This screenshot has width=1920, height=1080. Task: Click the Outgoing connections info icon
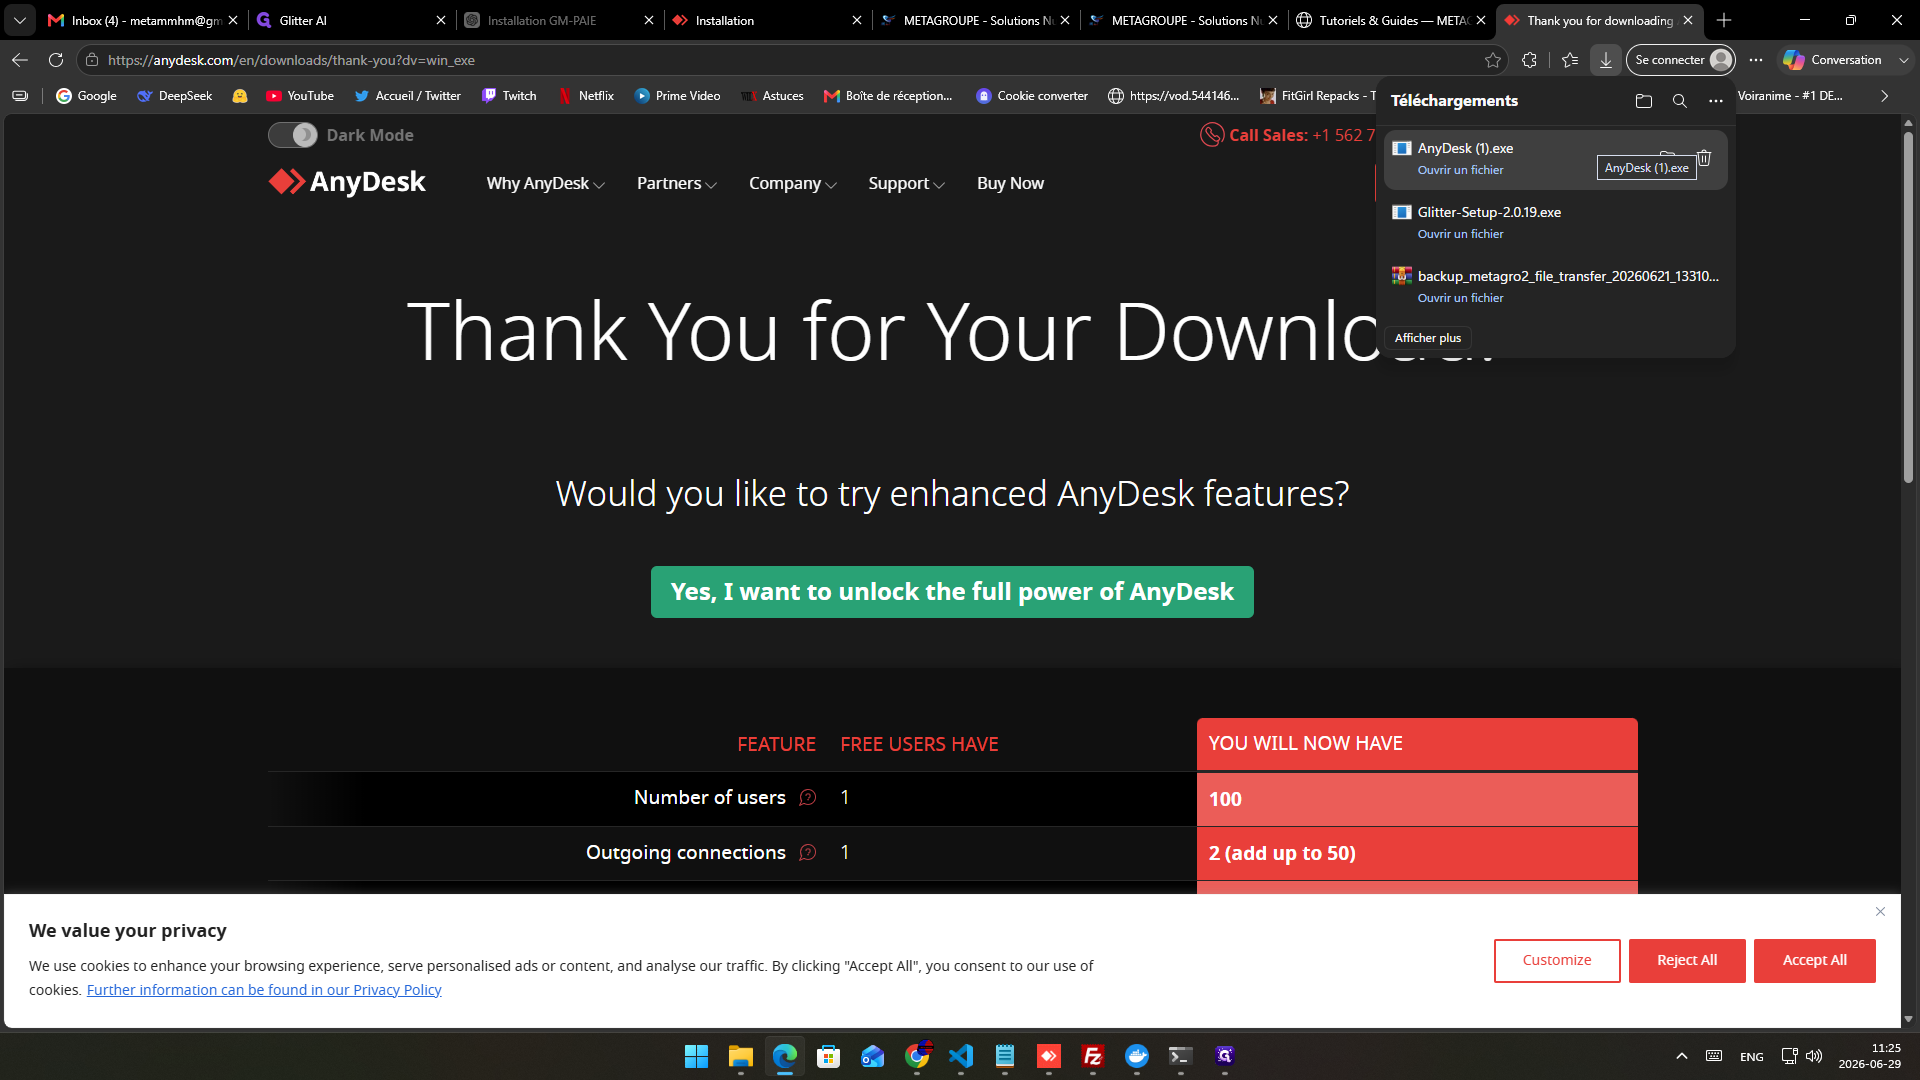(808, 852)
